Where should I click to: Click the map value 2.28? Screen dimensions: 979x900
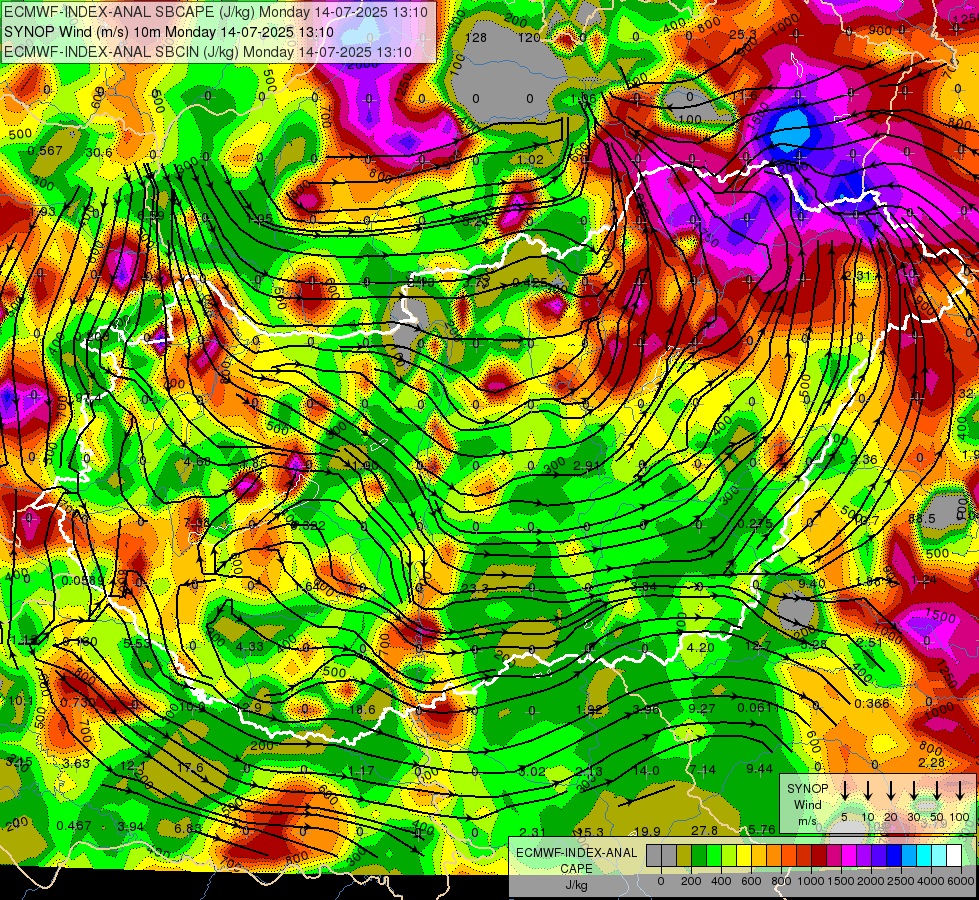coord(932,762)
